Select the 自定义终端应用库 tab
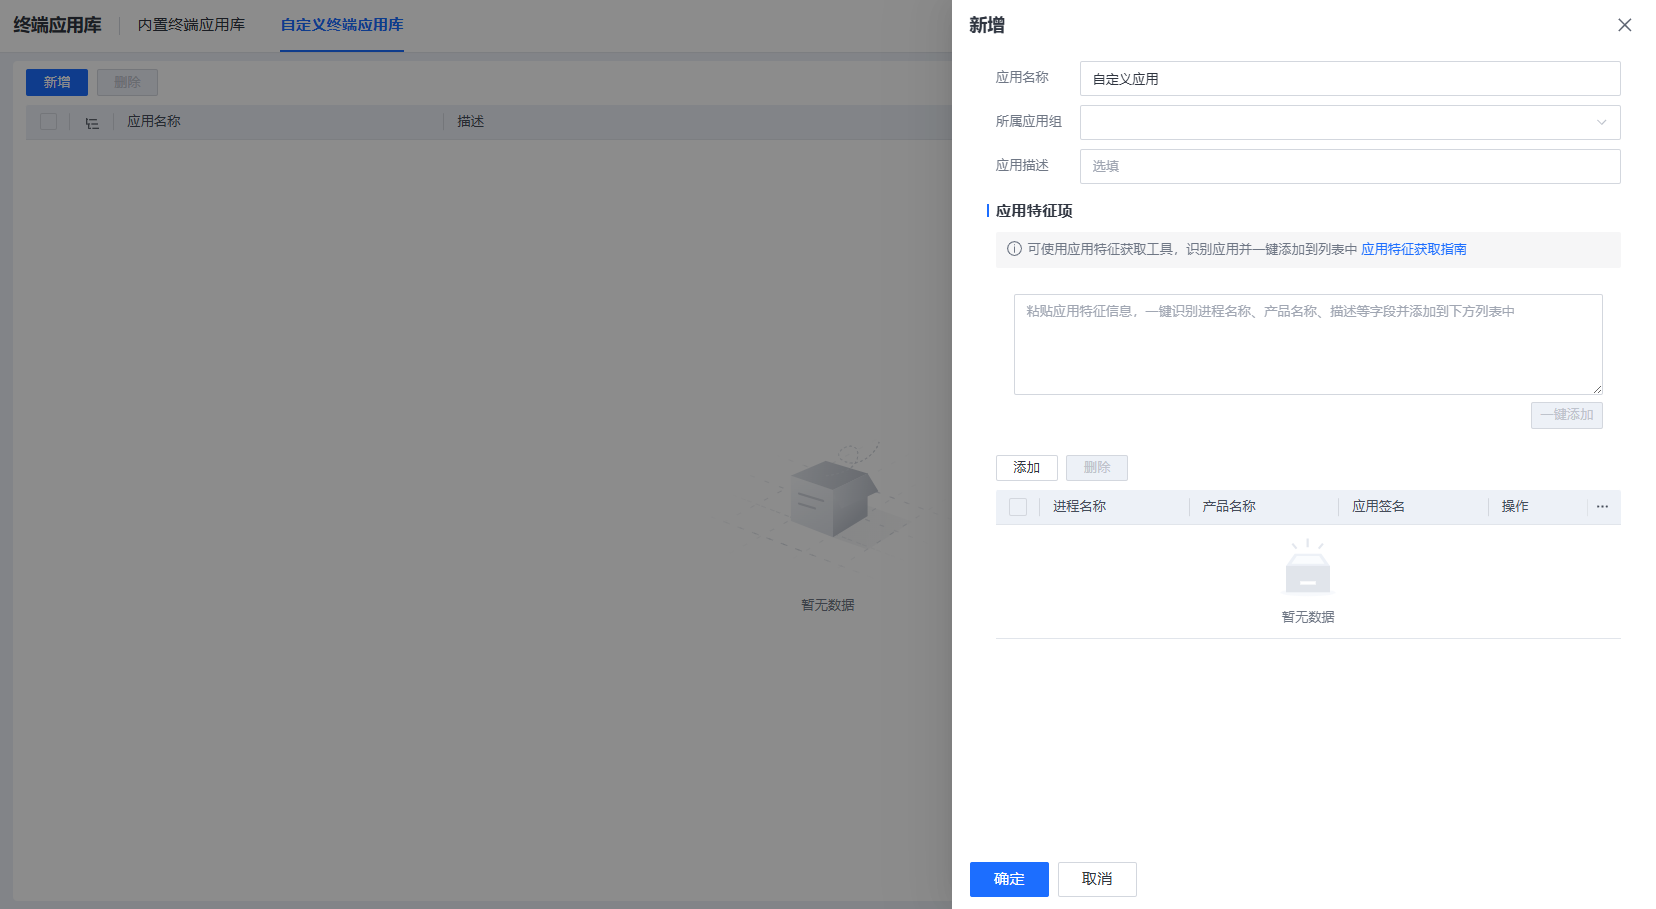Image resolution: width=1656 pixels, height=909 pixels. click(x=342, y=25)
